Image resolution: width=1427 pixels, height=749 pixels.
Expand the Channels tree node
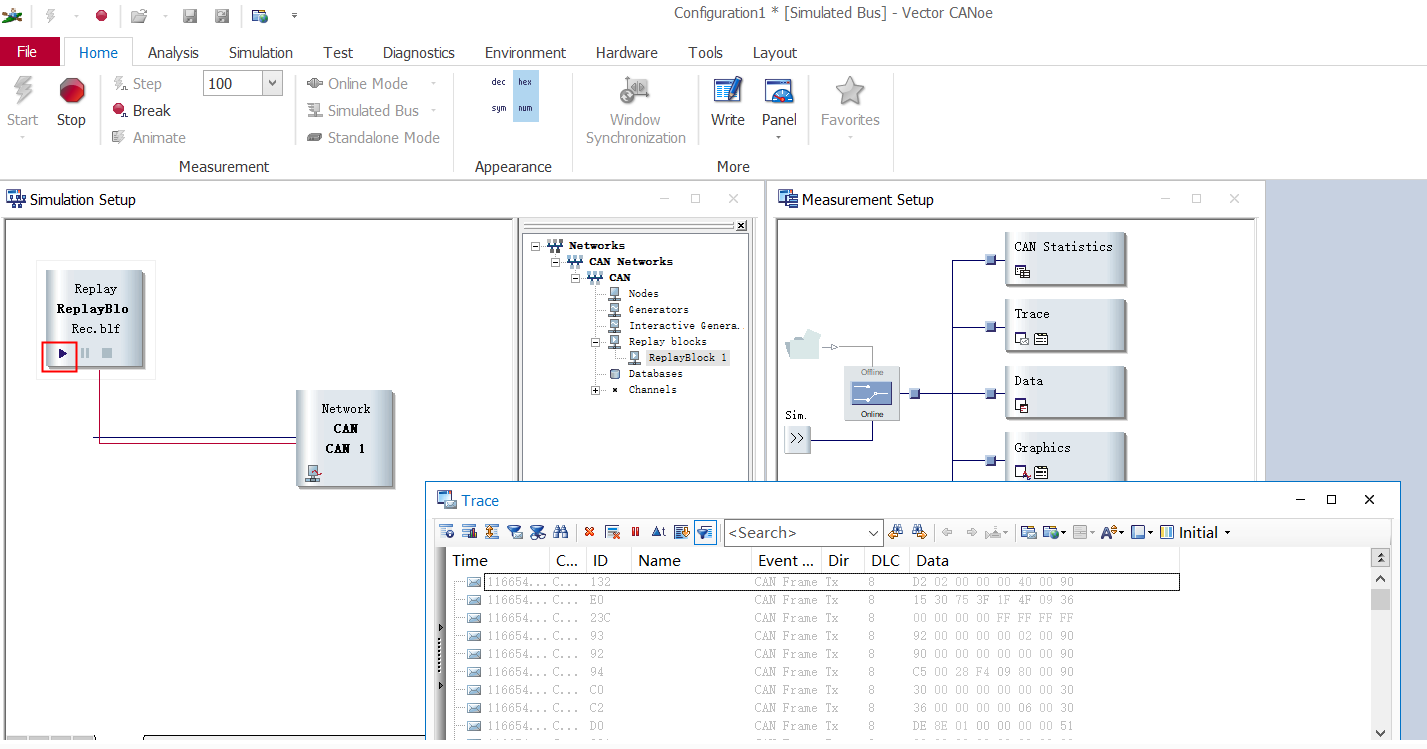pos(596,390)
